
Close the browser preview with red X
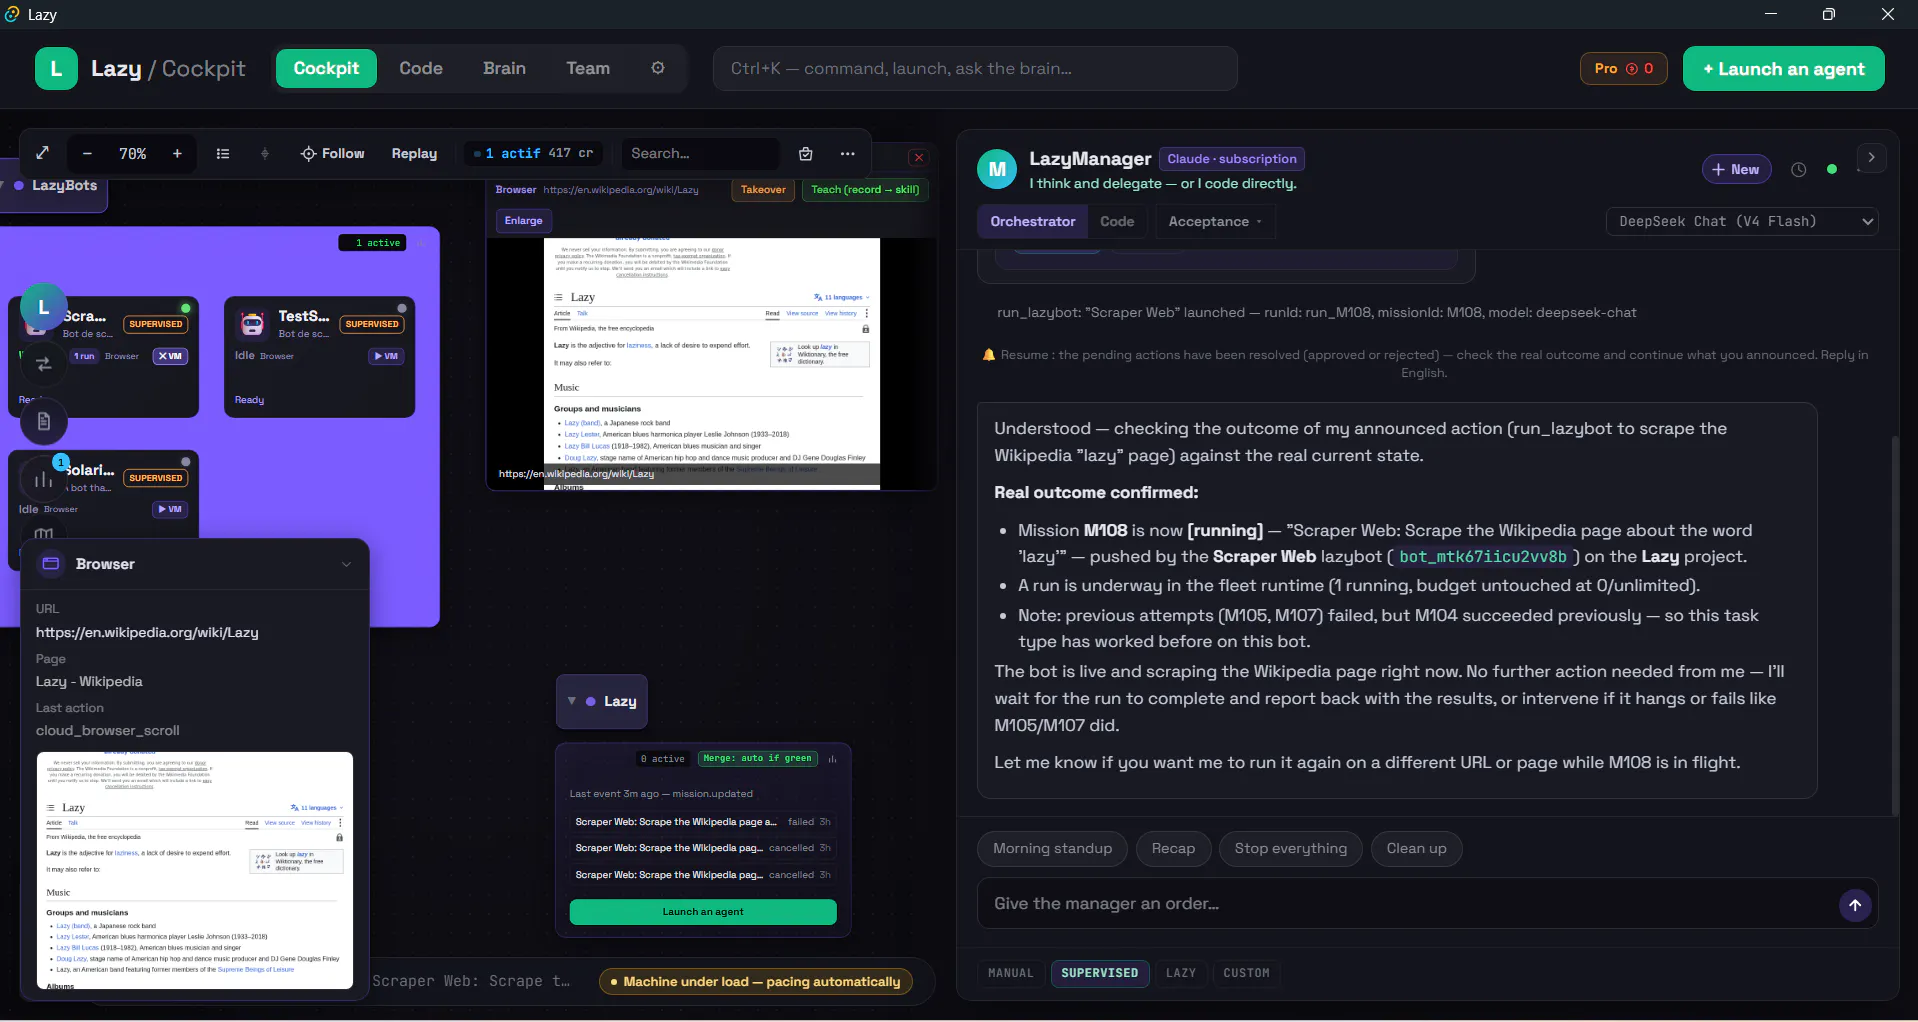[919, 157]
